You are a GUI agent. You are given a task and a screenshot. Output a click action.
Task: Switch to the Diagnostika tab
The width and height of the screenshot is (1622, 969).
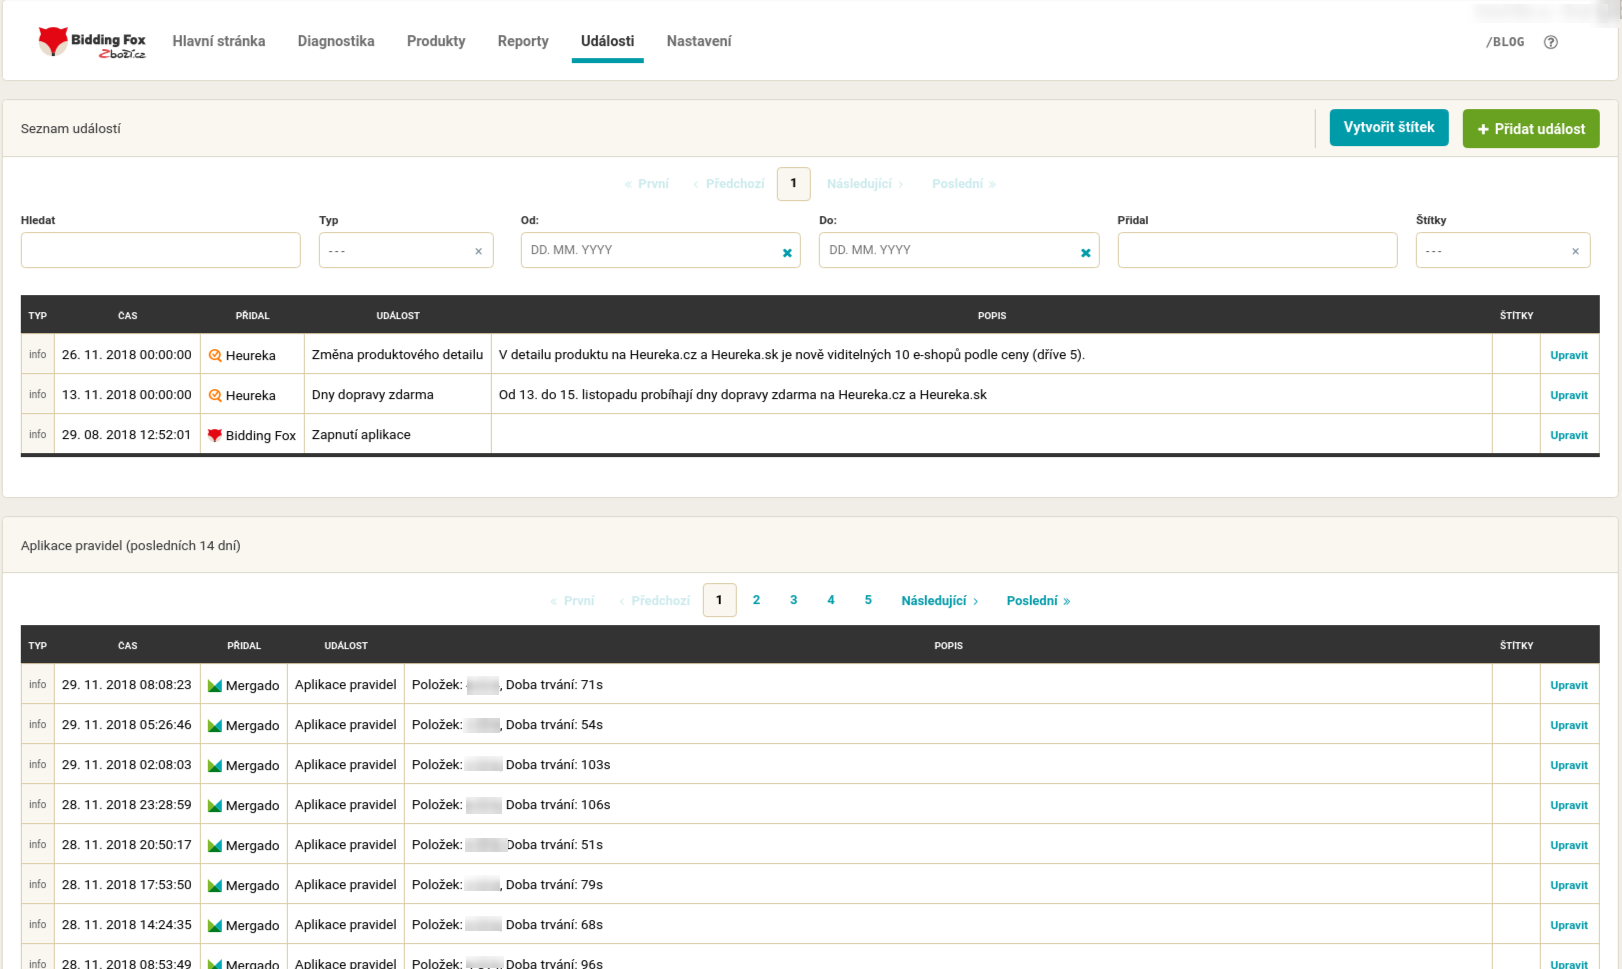336,41
